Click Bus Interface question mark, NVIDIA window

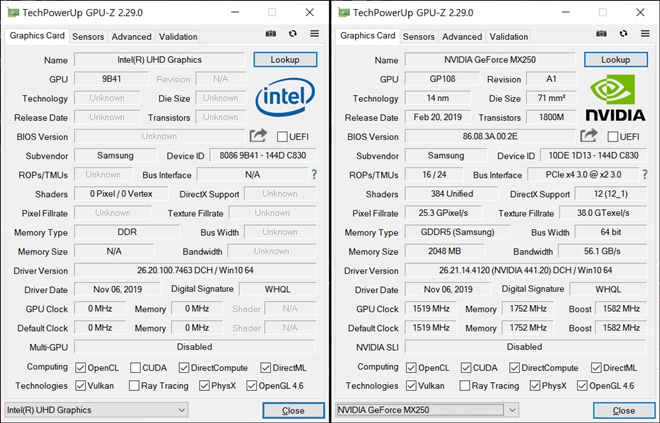645,174
